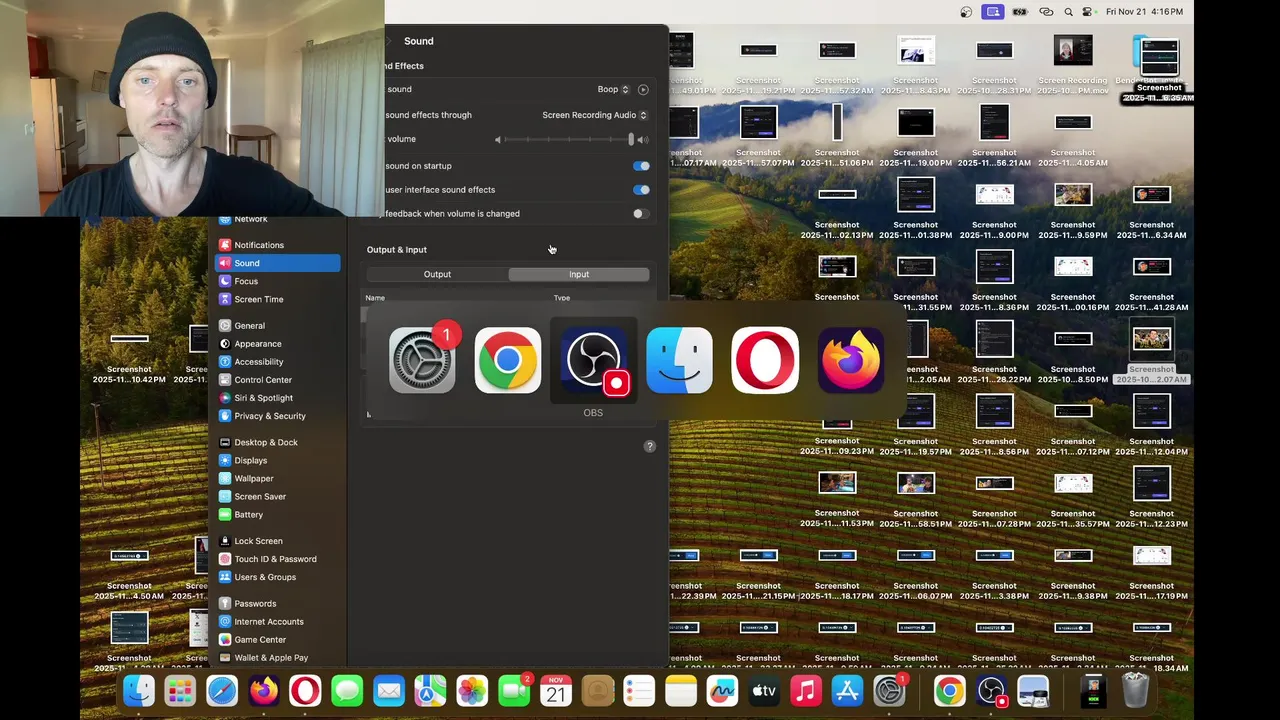Enable feedback when volume is changed
Image resolution: width=1280 pixels, height=720 pixels.
tap(641, 214)
